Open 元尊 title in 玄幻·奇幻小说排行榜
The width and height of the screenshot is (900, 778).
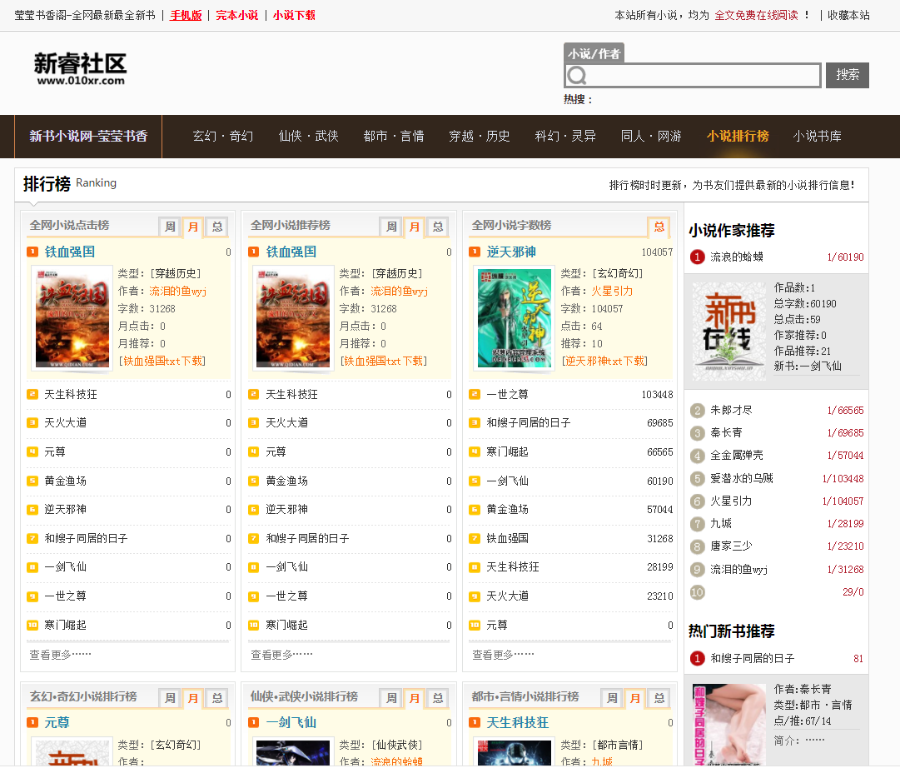click(x=57, y=722)
